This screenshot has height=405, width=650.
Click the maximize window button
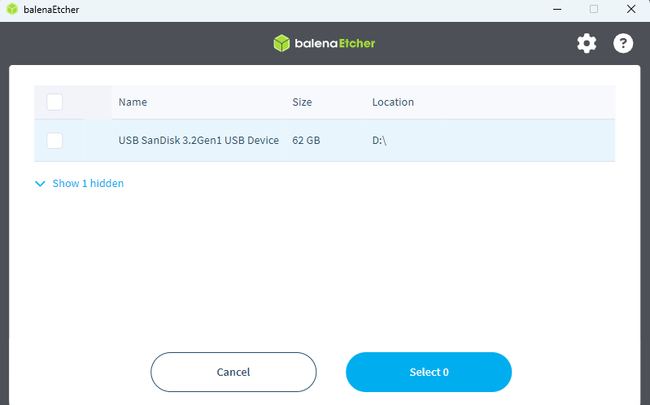[593, 9]
